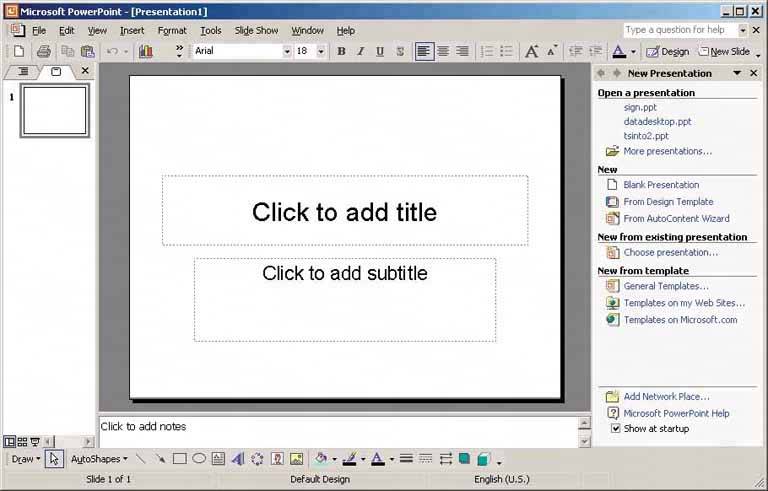
Task: Increase font size with the large A
Action: (531, 51)
